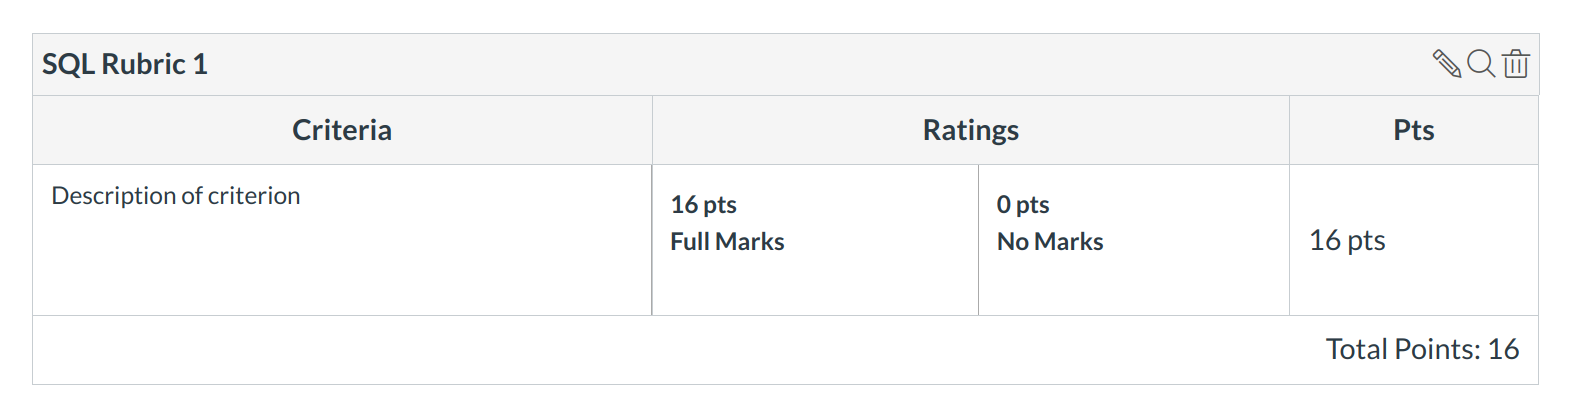Screen dimensions: 1572x420
Task: Click the pencil icon to edit rubric
Action: [1446, 64]
